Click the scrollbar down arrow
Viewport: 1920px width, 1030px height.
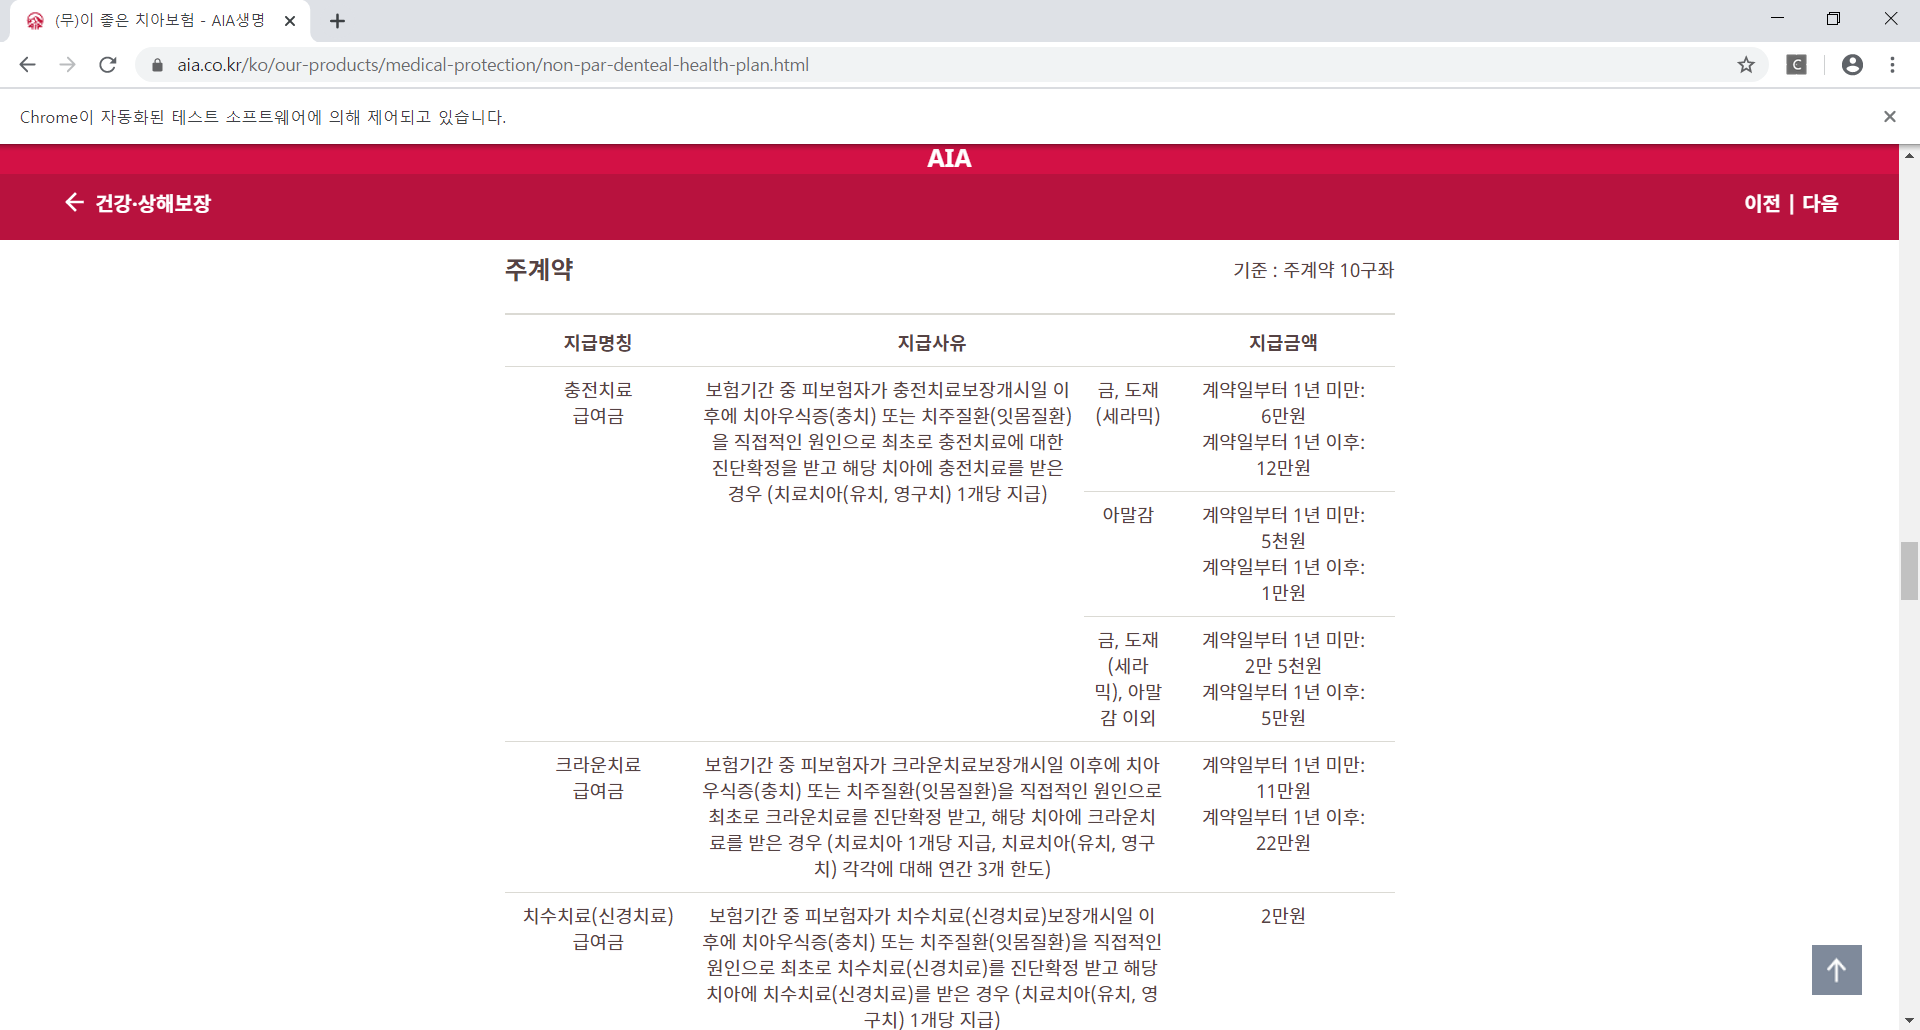(x=1909, y=1021)
